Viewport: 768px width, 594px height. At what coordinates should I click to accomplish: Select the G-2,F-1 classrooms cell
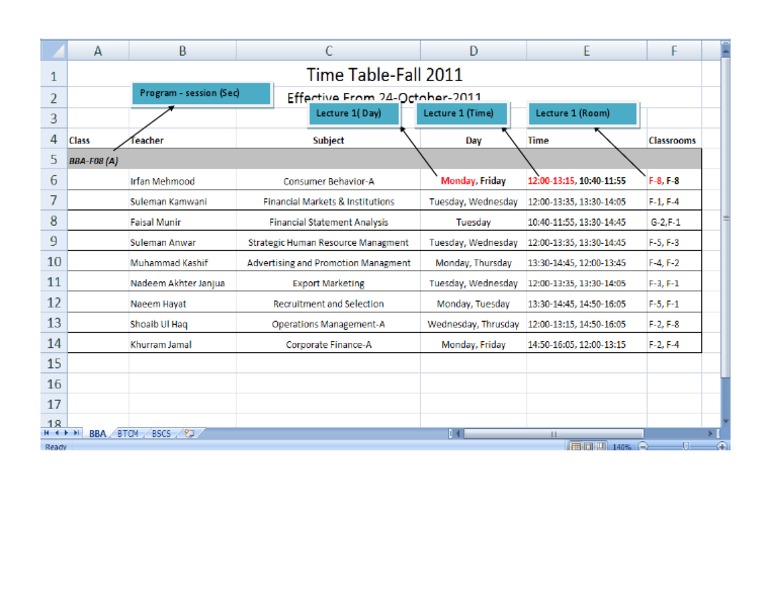(674, 222)
